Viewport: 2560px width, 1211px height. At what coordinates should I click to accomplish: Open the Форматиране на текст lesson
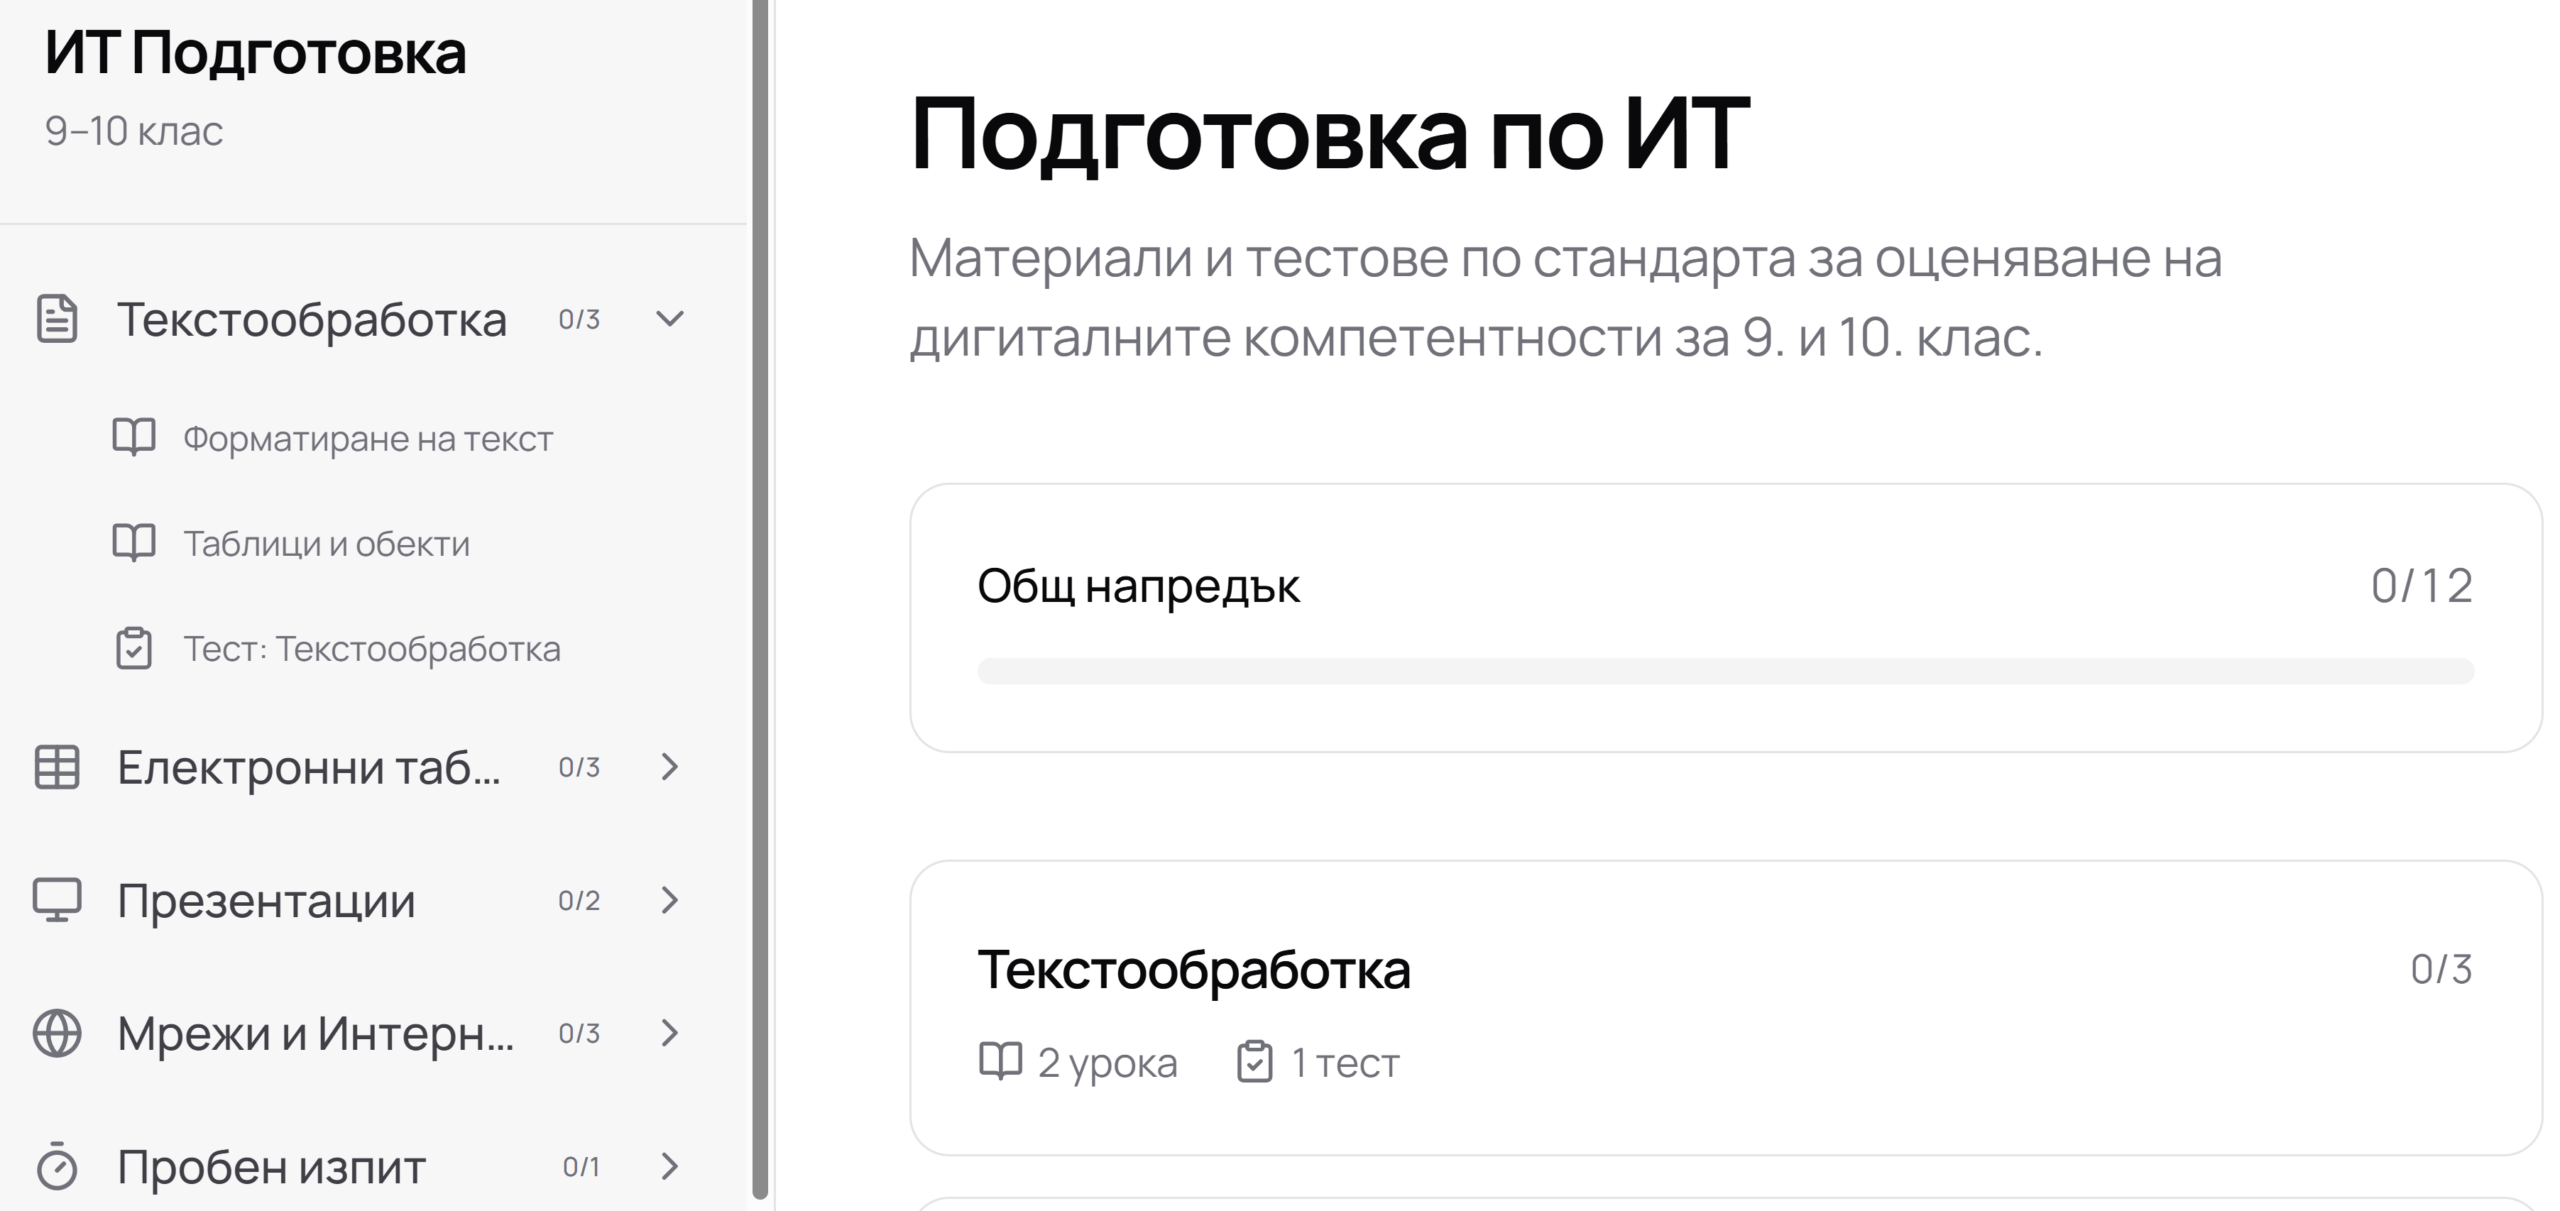click(367, 438)
